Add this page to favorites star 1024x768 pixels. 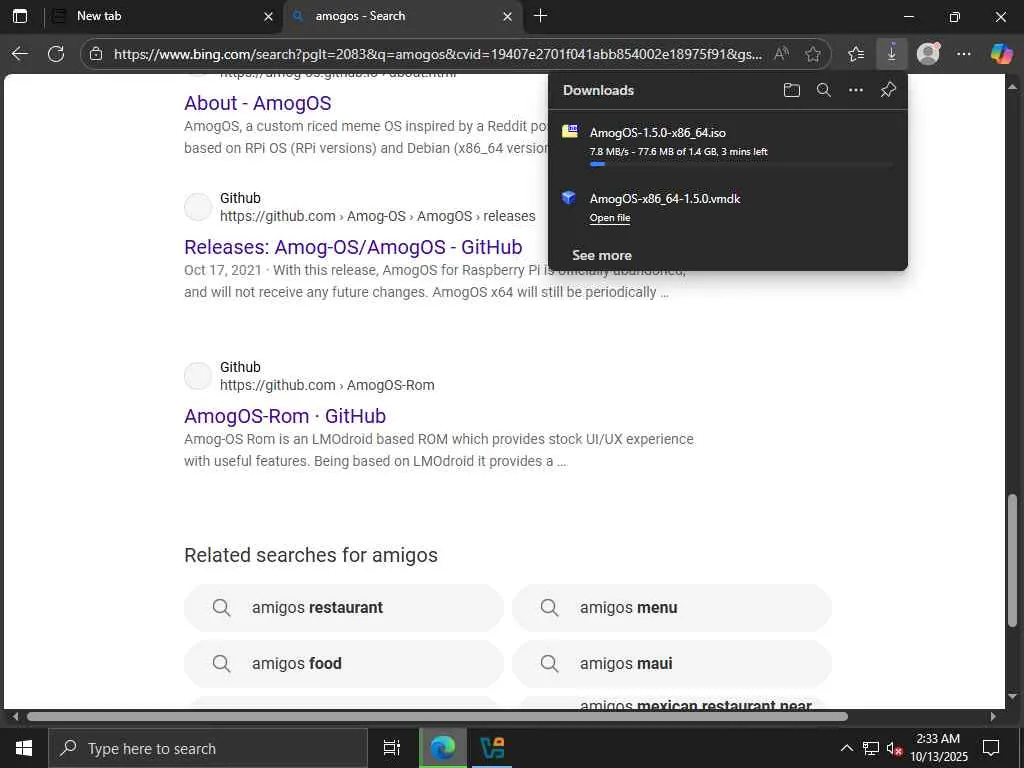[812, 54]
